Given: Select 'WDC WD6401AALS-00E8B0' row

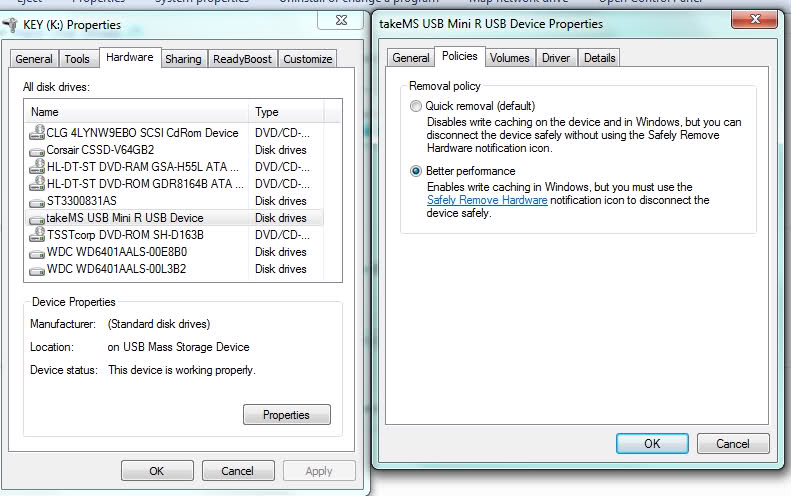Looking at the screenshot, I should (x=174, y=252).
